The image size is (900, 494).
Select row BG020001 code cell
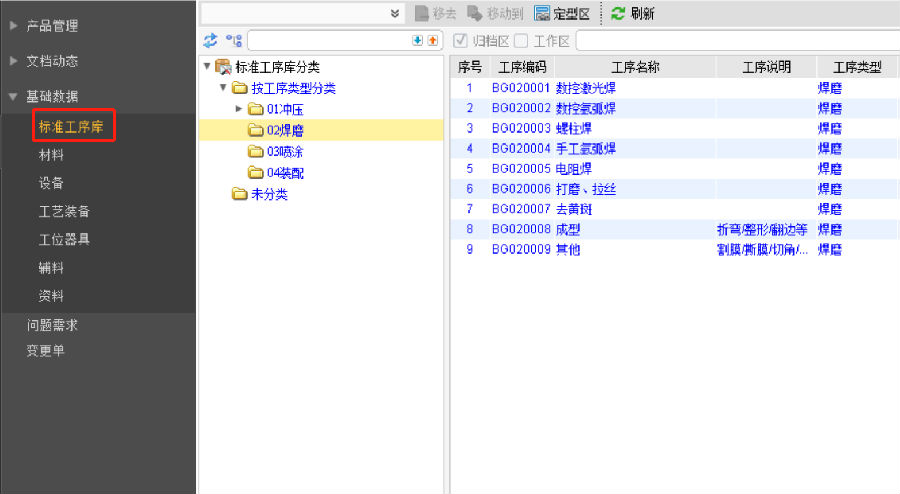[521, 88]
